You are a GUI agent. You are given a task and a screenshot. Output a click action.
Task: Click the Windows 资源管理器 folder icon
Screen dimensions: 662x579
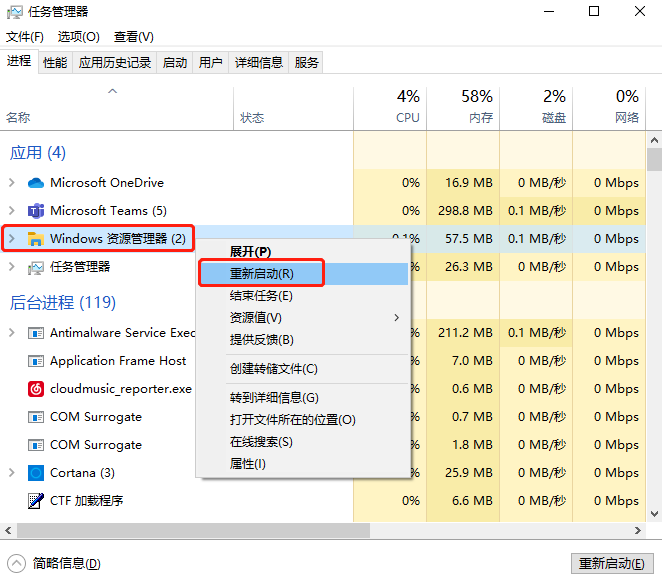[36, 239]
